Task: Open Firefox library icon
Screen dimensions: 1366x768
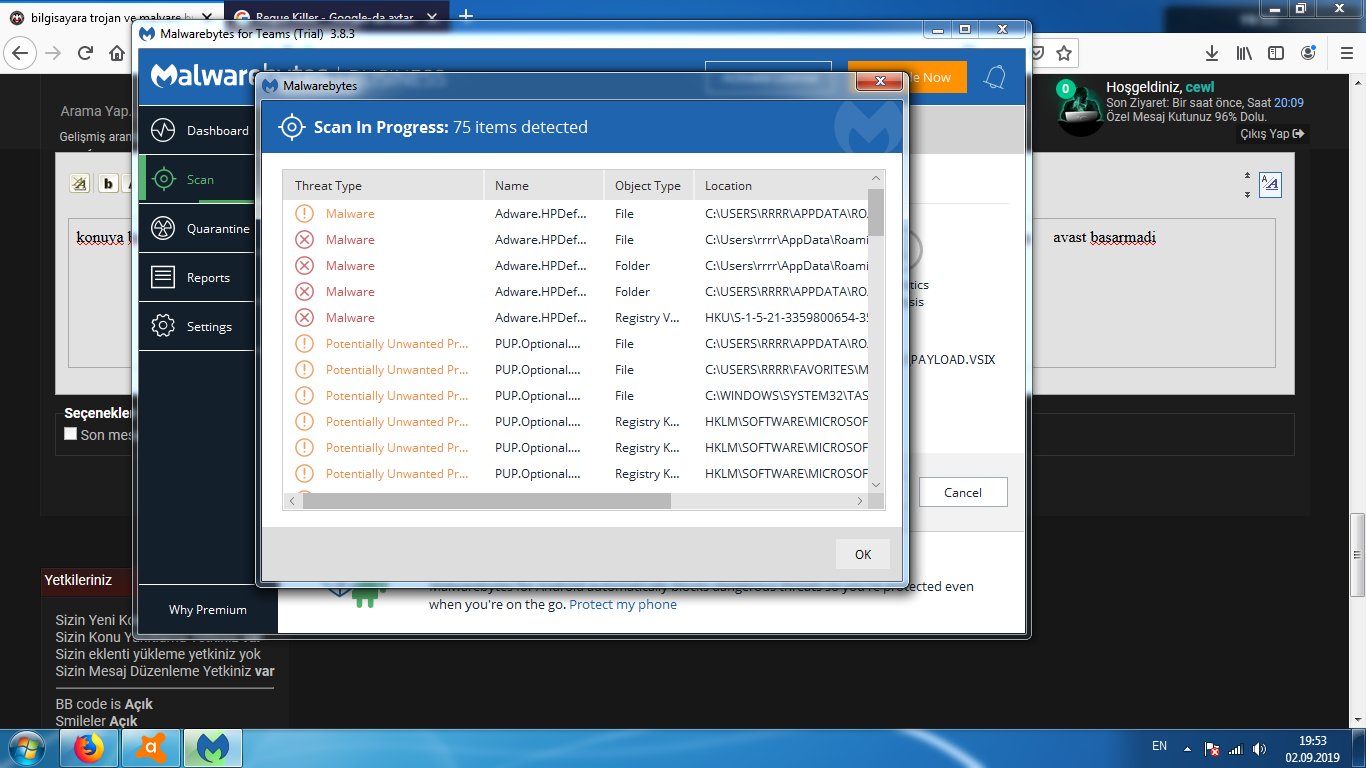Action: click(1244, 53)
